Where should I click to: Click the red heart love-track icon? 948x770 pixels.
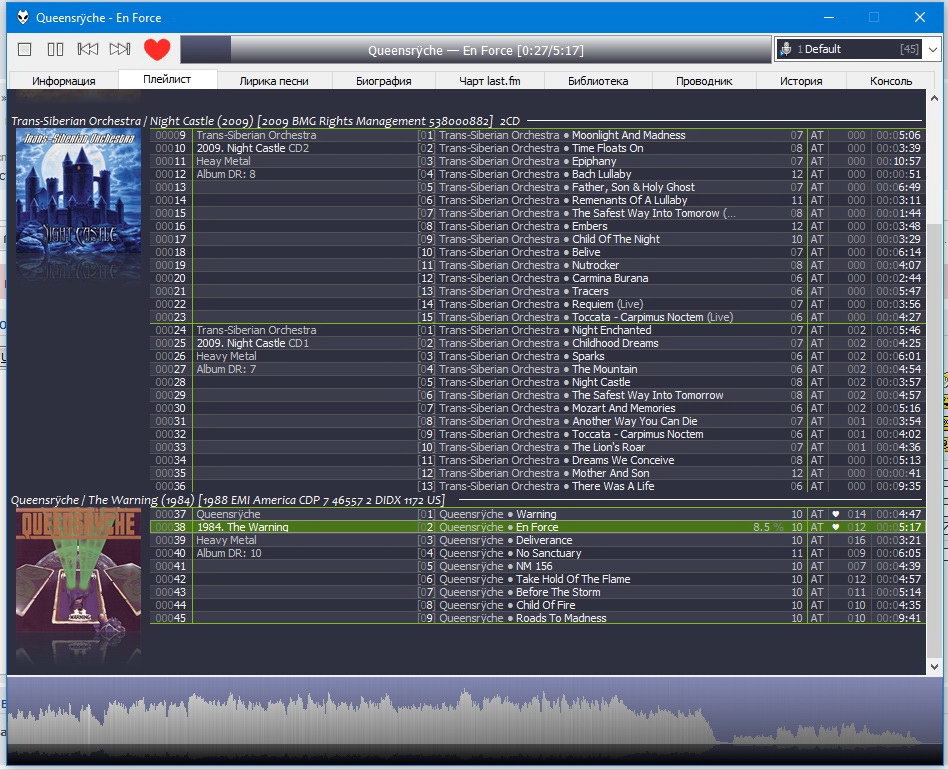pyautogui.click(x=157, y=49)
